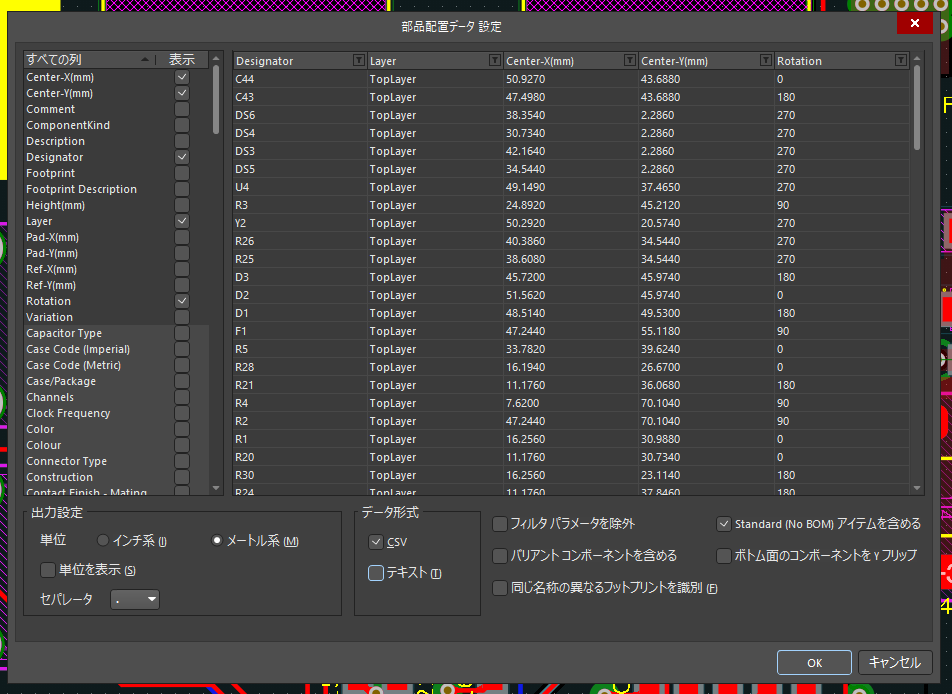Click the 7.6200 Center-X value for R4
The image size is (952, 694).
point(522,403)
